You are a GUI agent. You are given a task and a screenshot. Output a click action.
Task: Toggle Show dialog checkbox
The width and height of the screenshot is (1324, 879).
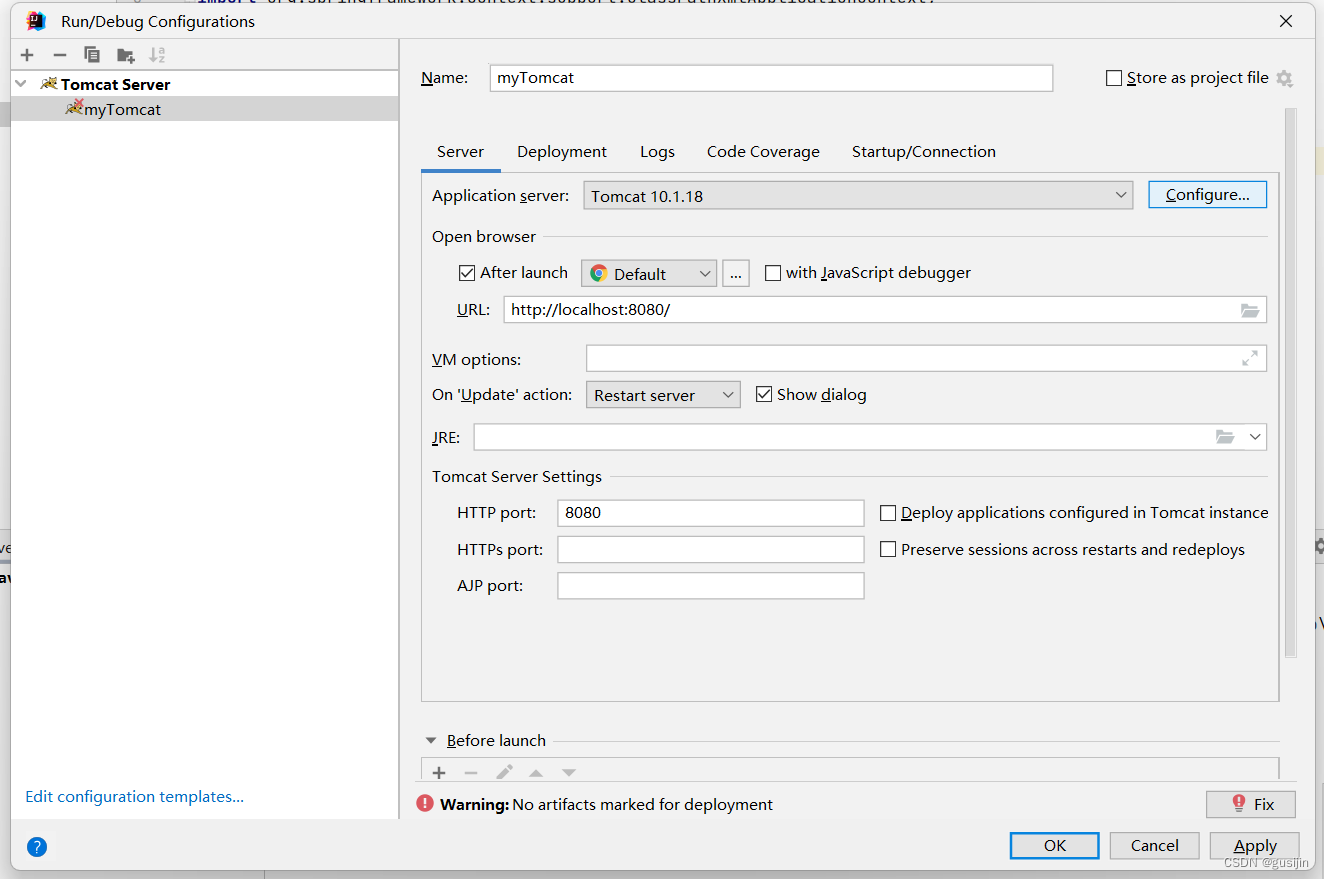point(764,394)
